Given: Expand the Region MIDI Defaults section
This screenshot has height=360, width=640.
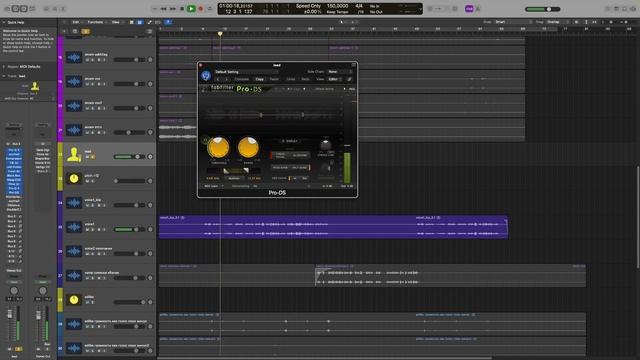Looking at the screenshot, I should click(4, 67).
